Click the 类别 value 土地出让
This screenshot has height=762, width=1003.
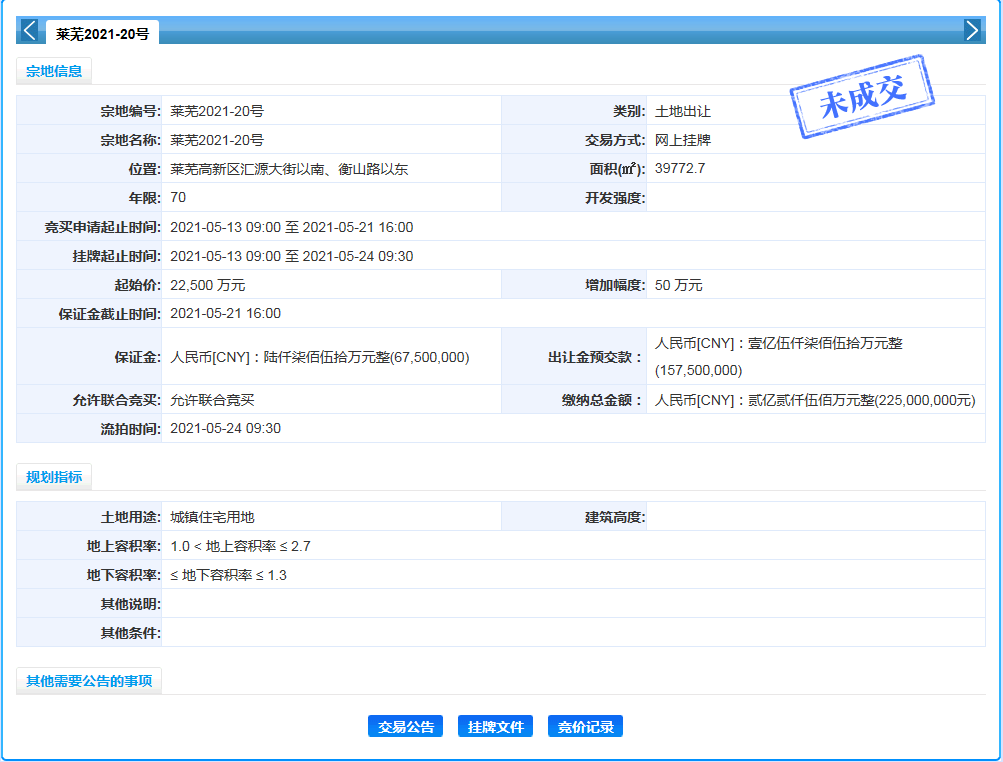click(683, 111)
